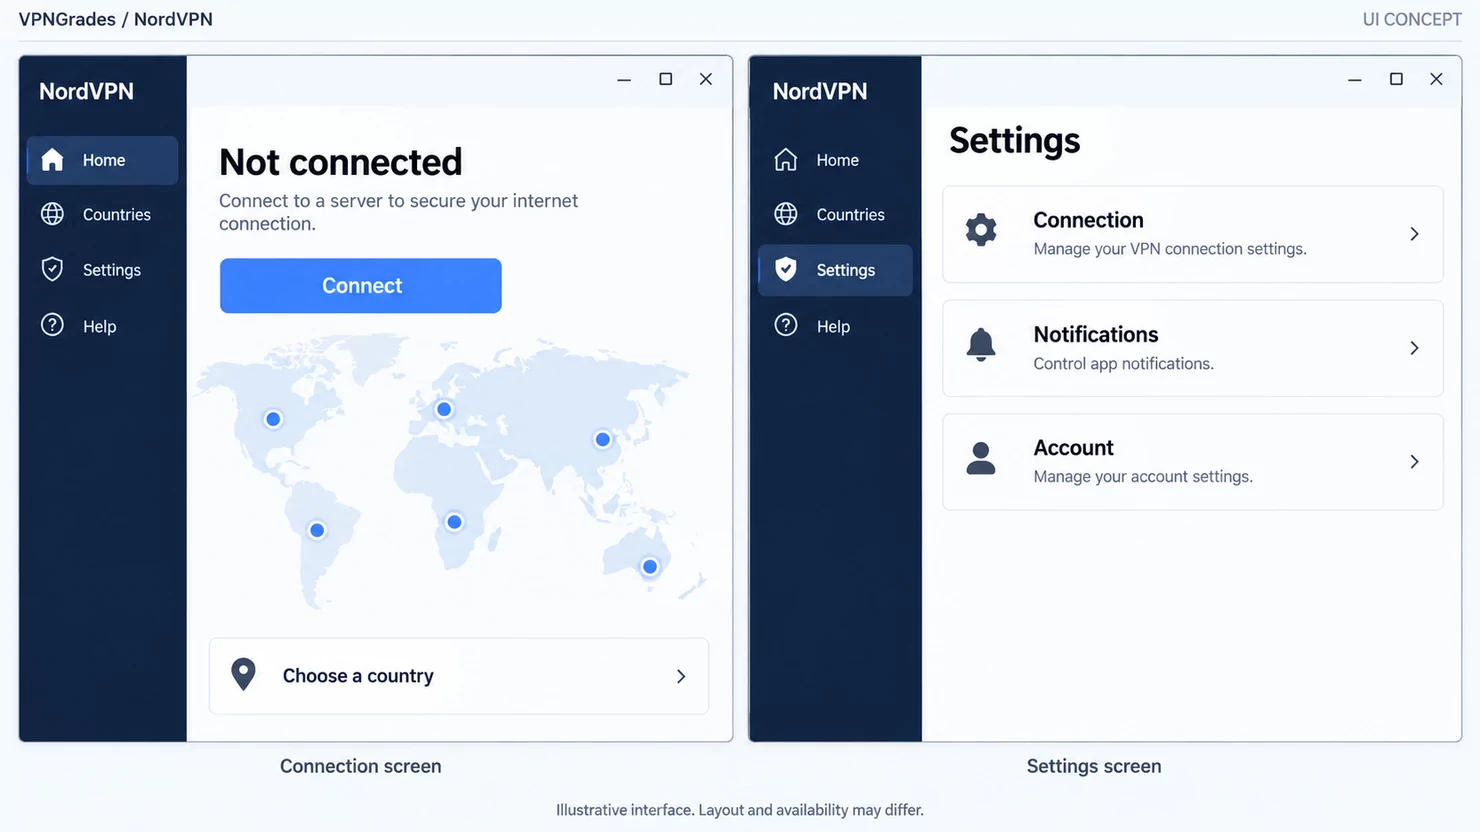The height and width of the screenshot is (832, 1480).
Task: Minimize the Settings screen window
Action: [x=1355, y=79]
